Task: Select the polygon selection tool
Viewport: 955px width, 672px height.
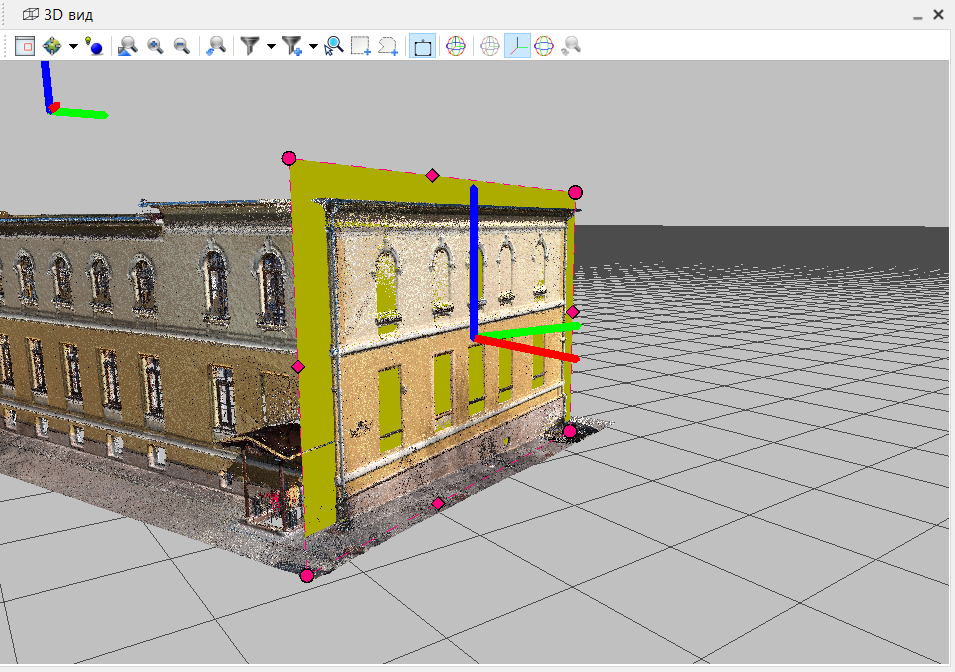Action: pos(389,45)
